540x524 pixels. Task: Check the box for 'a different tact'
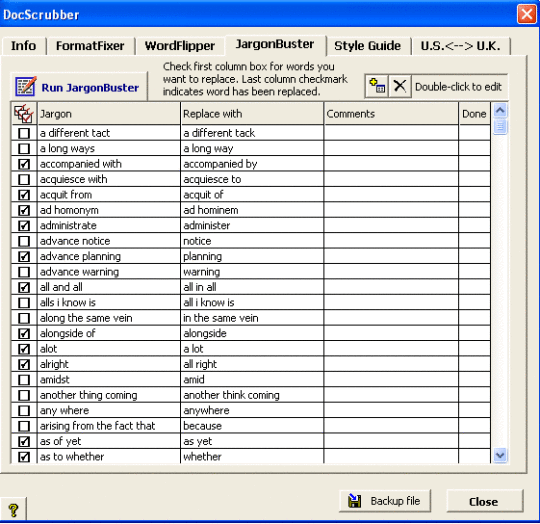coord(24,133)
